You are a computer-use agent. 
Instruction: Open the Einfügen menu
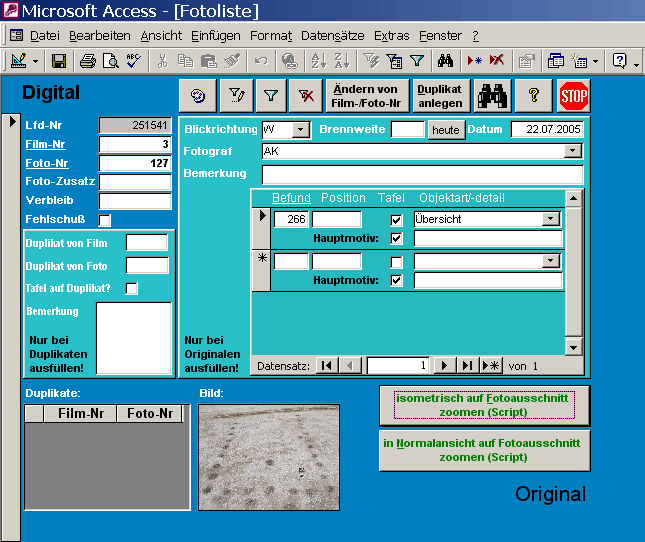click(216, 35)
